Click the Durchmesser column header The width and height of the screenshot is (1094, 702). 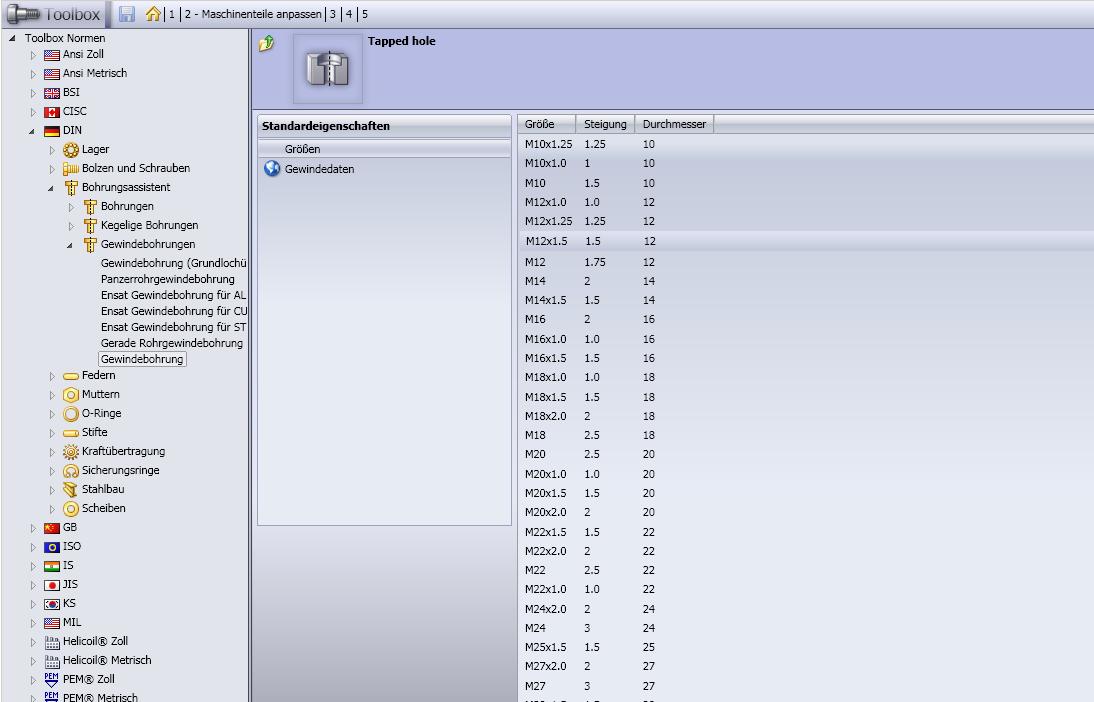coord(674,124)
